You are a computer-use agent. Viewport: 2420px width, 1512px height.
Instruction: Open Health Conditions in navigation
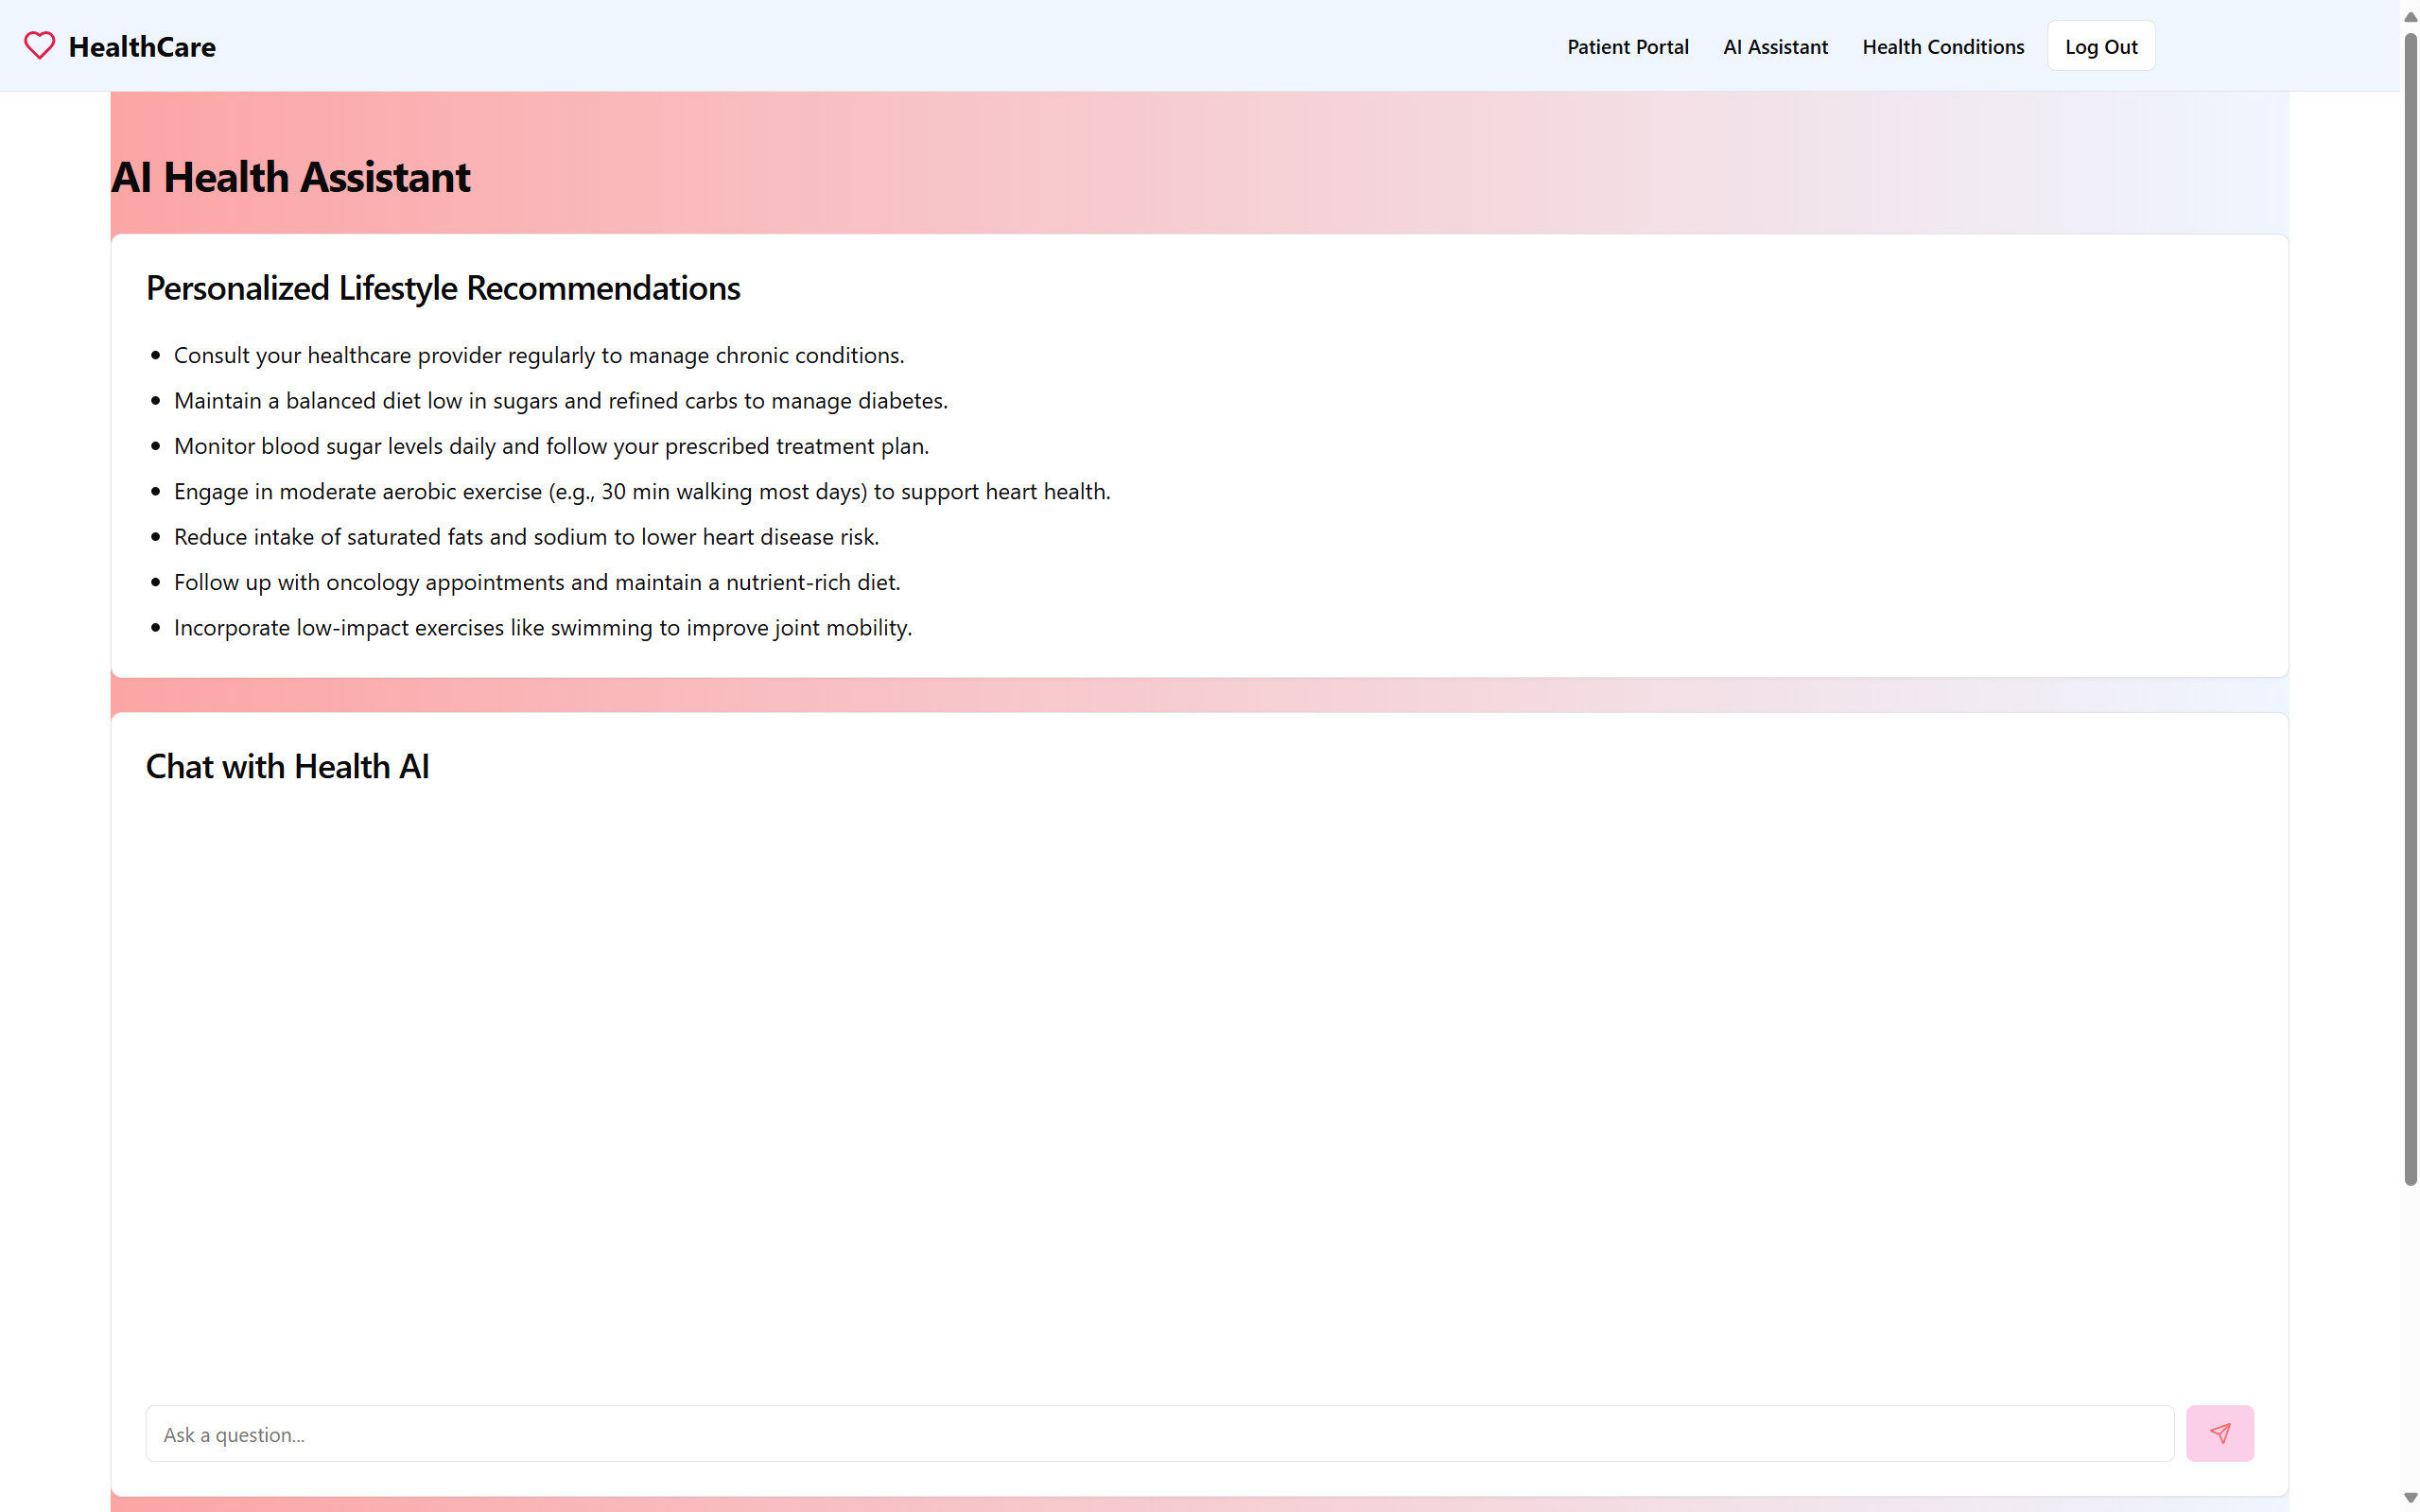coord(1942,47)
